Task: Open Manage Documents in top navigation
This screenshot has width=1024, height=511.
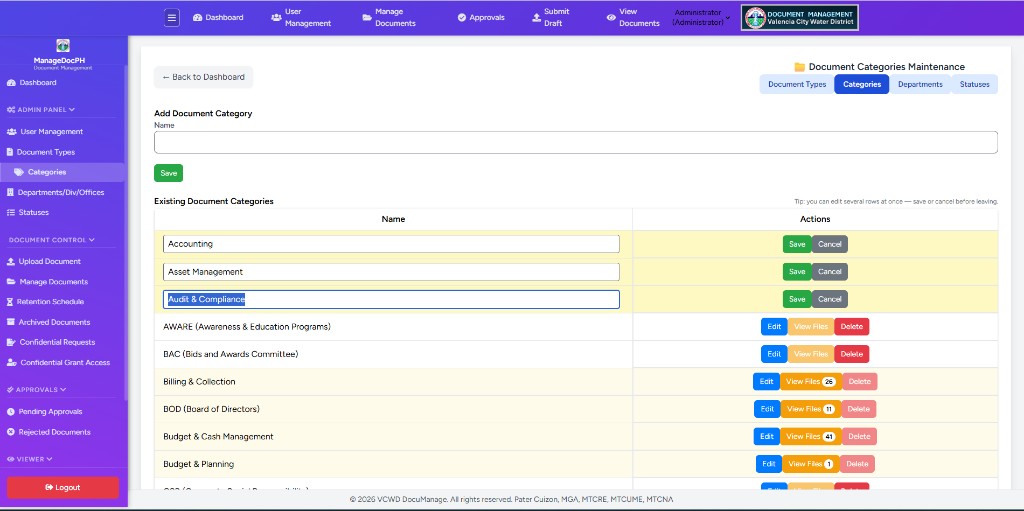Action: (389, 18)
